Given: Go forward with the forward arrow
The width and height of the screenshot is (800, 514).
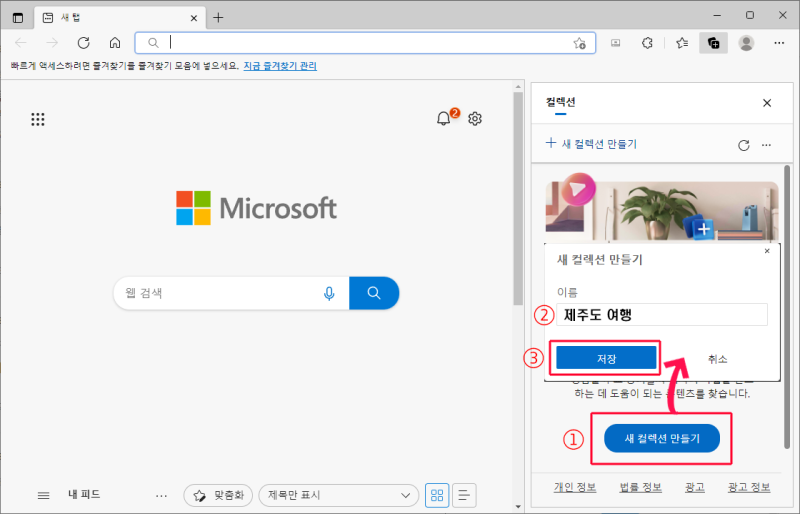Looking at the screenshot, I should pos(52,43).
